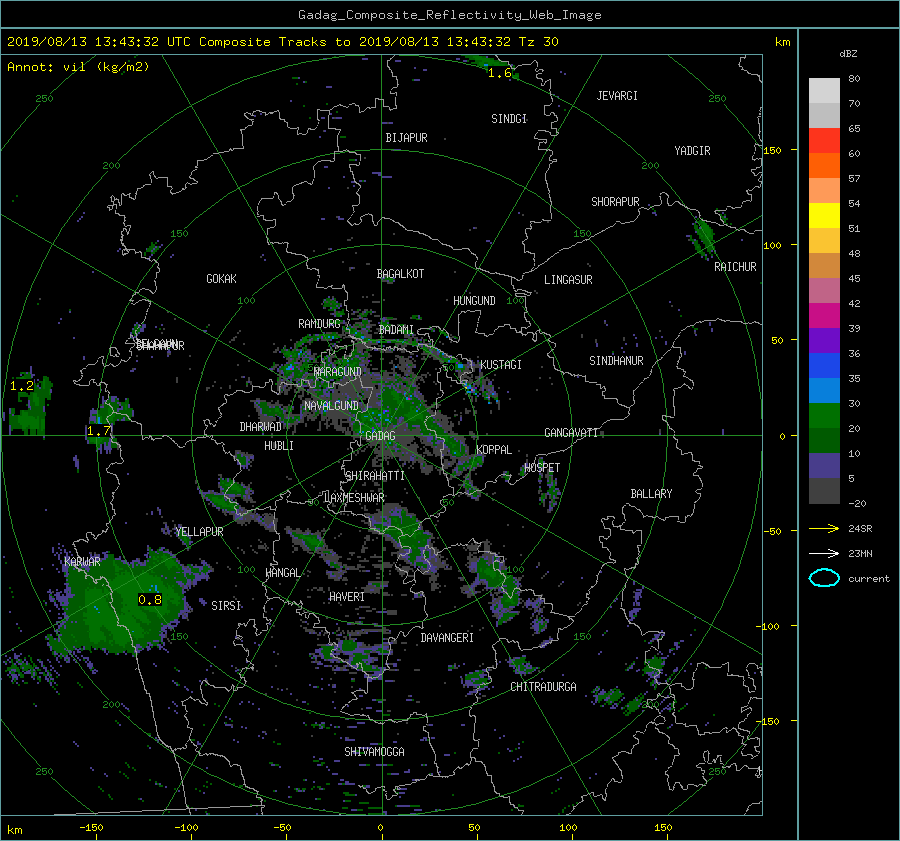Choose the bright green swatch near 20 dBZ
The image size is (900, 841).
pos(824,415)
